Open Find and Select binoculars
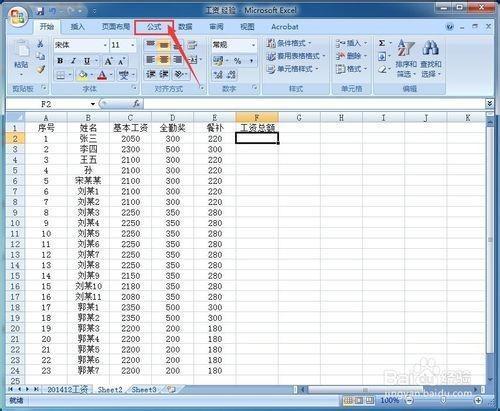The height and width of the screenshot is (411, 500). [x=431, y=59]
